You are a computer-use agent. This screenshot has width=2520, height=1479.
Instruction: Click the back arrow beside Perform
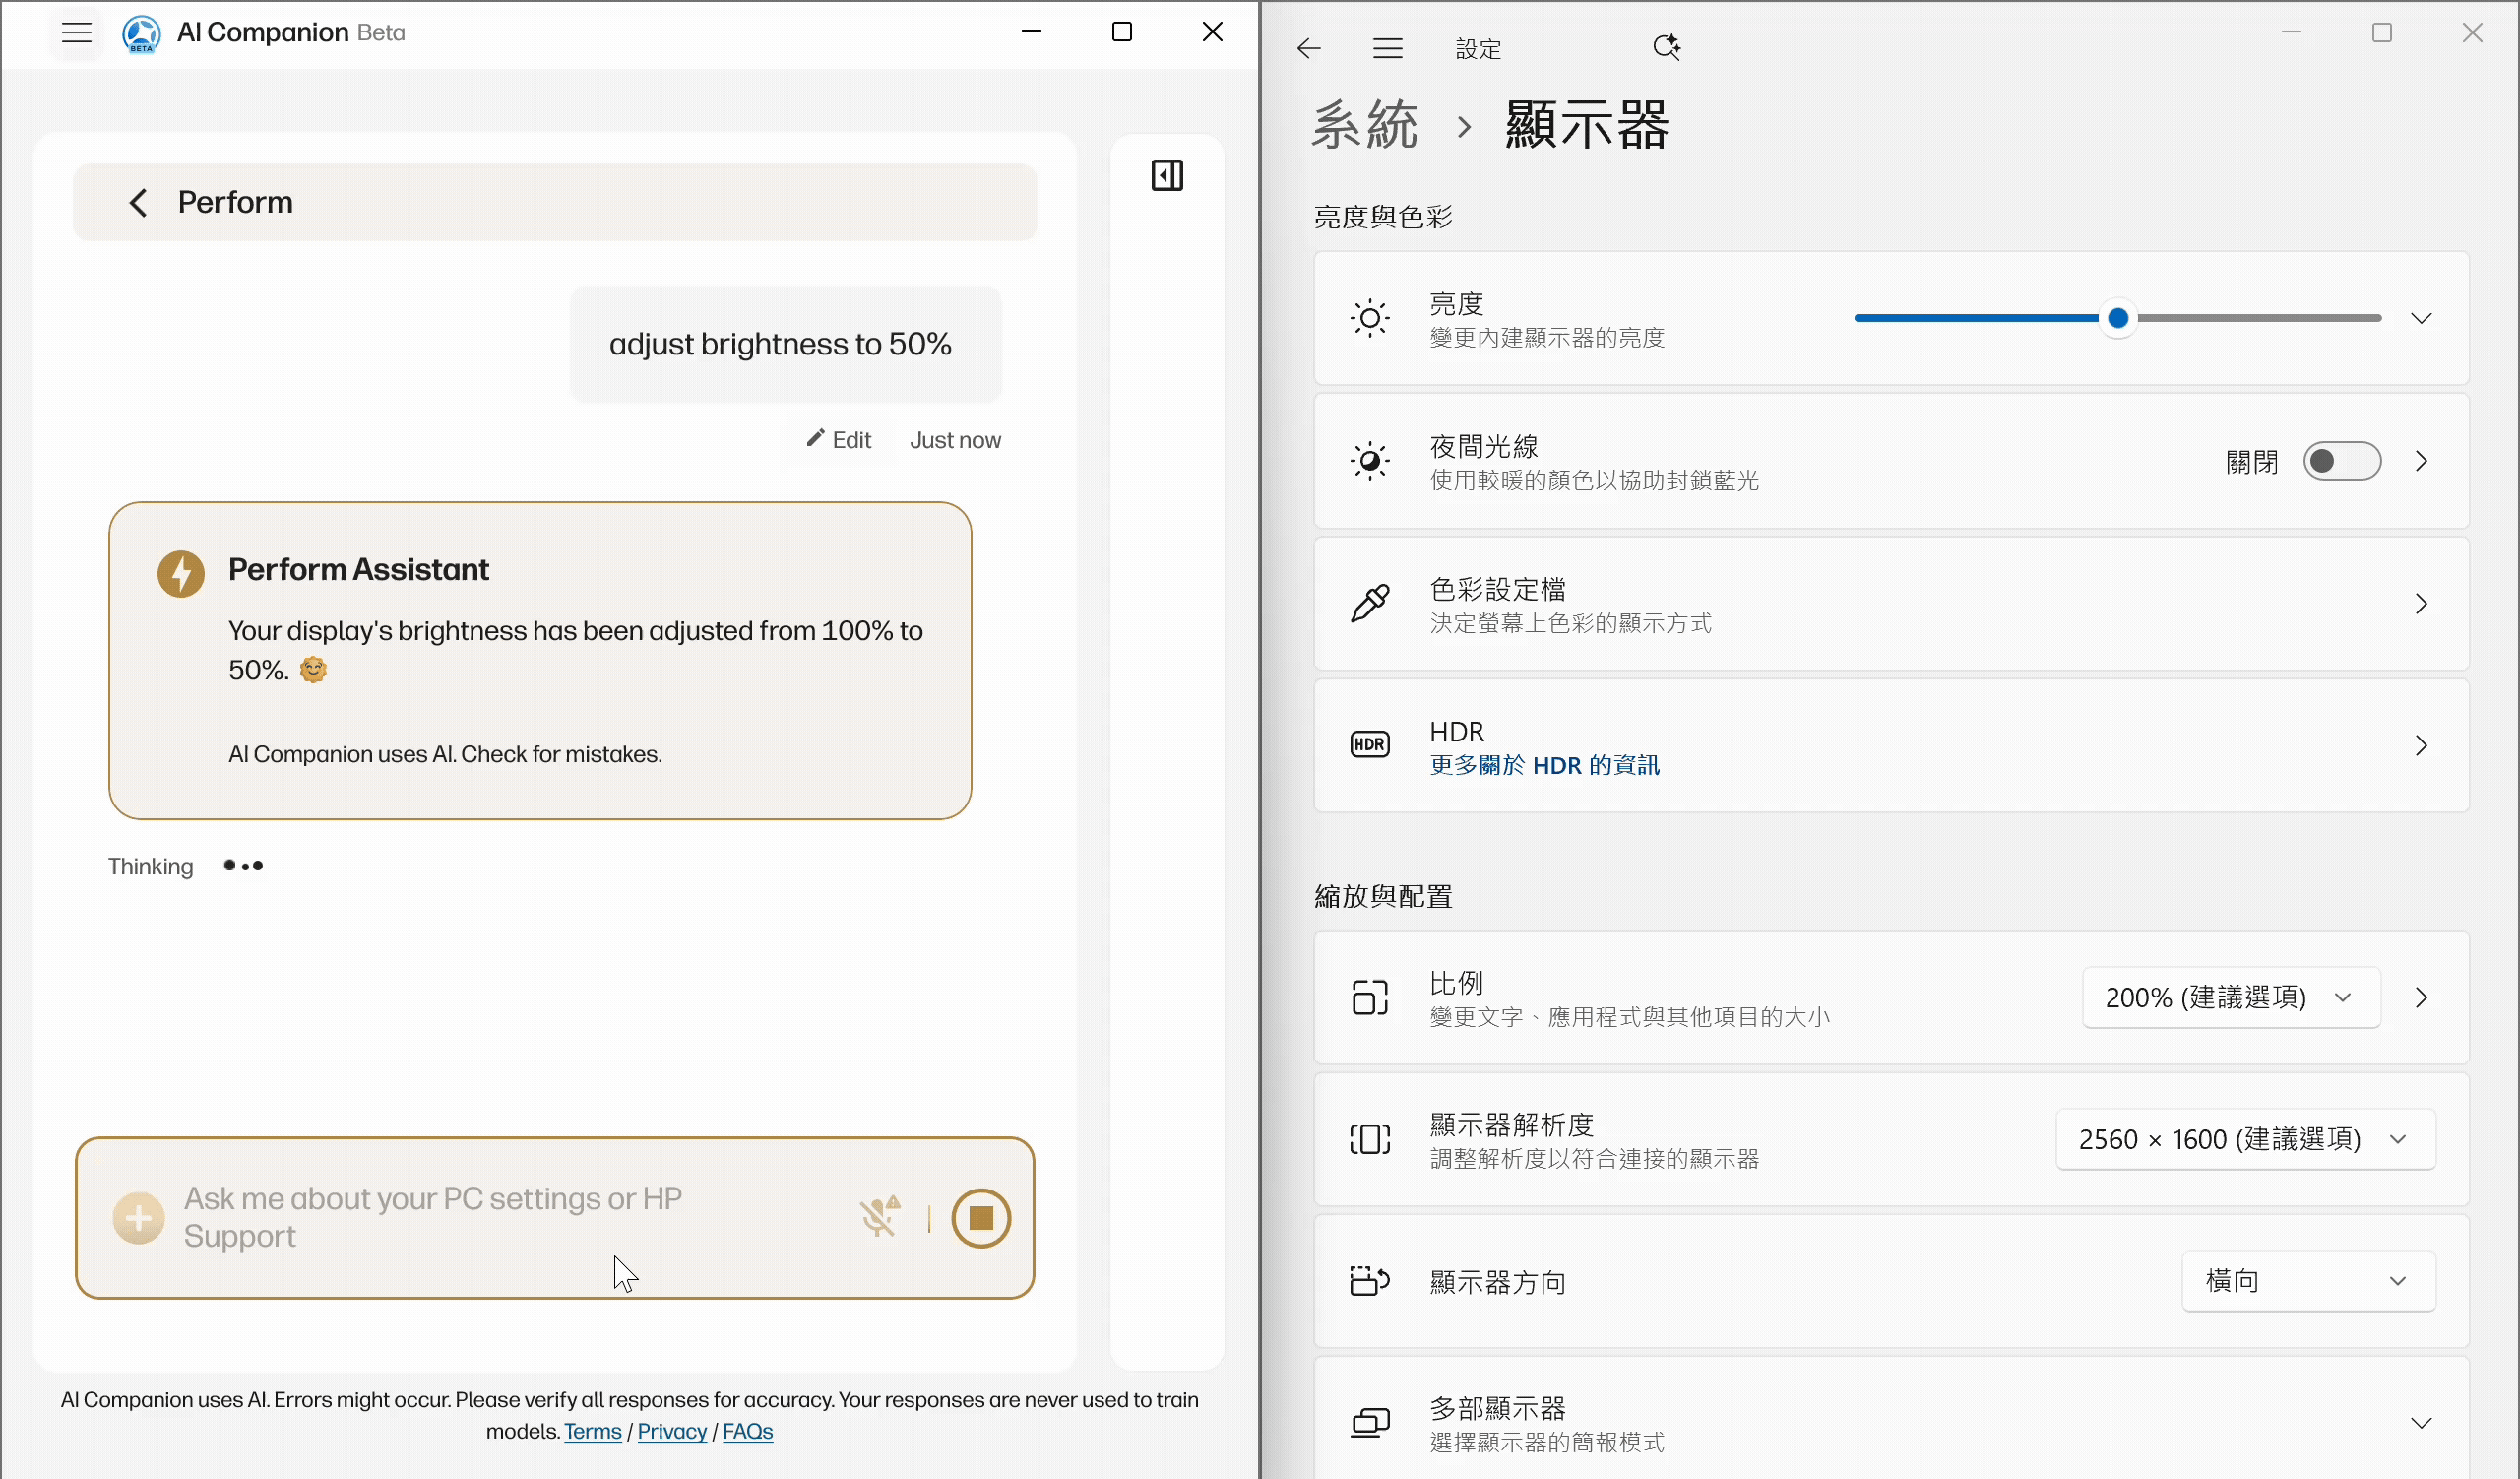click(x=139, y=203)
